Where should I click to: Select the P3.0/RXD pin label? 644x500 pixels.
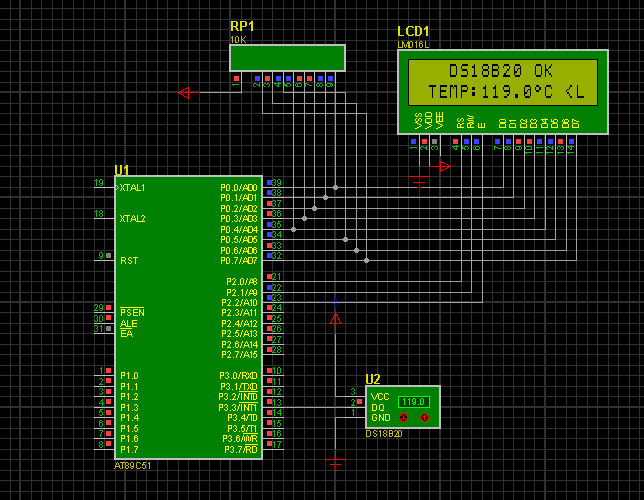238,376
